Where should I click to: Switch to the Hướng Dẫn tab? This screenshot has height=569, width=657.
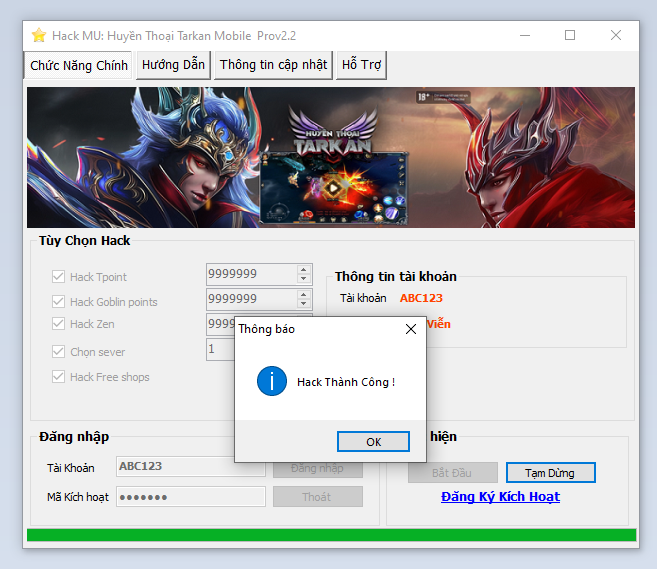pyautogui.click(x=173, y=65)
